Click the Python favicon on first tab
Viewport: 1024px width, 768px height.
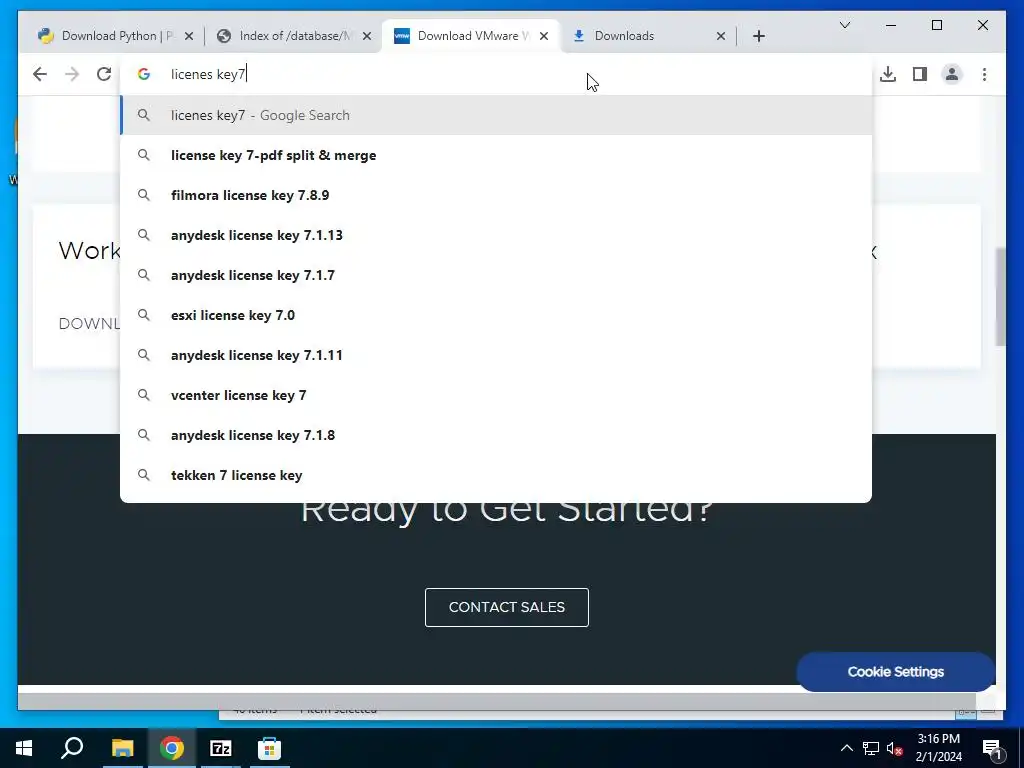pos(45,36)
